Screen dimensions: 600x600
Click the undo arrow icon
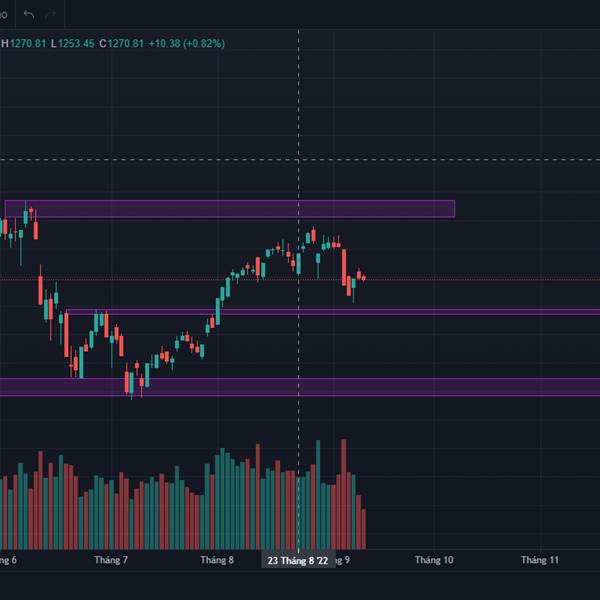(29, 15)
